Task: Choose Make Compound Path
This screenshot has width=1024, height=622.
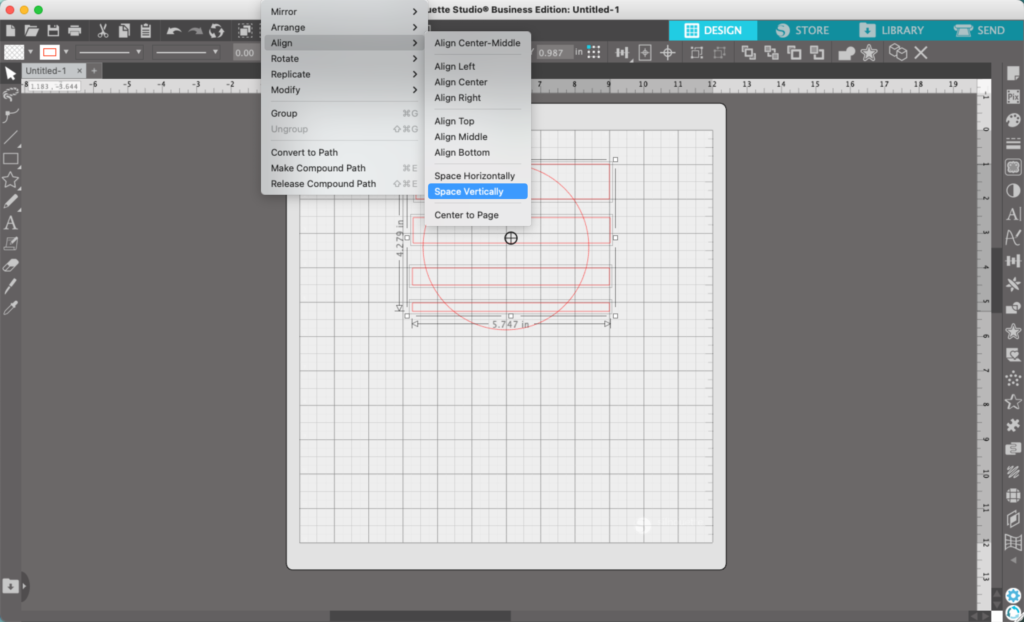Action: 344,168
